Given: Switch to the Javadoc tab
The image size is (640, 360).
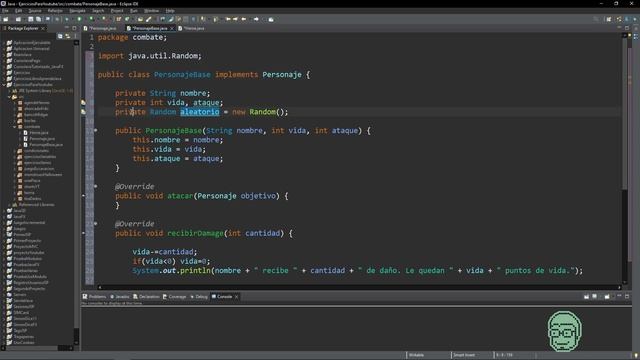Looking at the screenshot, I should point(120,297).
